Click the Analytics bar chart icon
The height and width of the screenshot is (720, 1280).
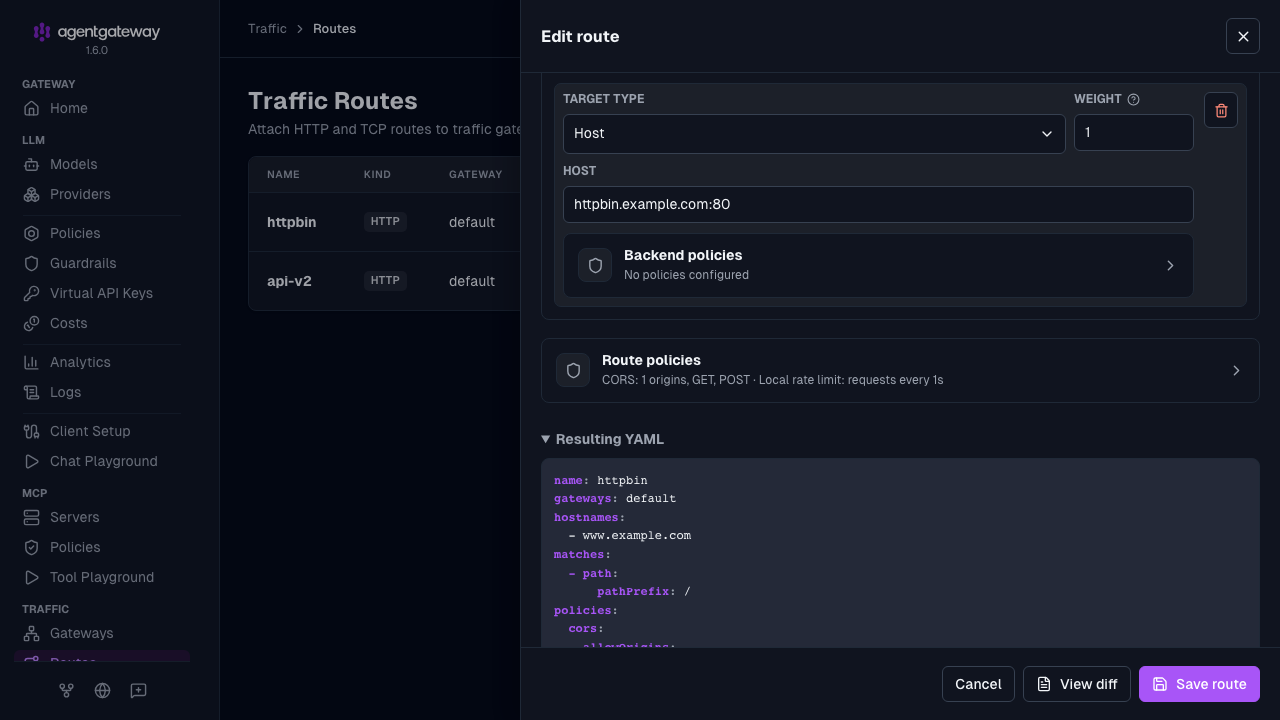coord(32,362)
